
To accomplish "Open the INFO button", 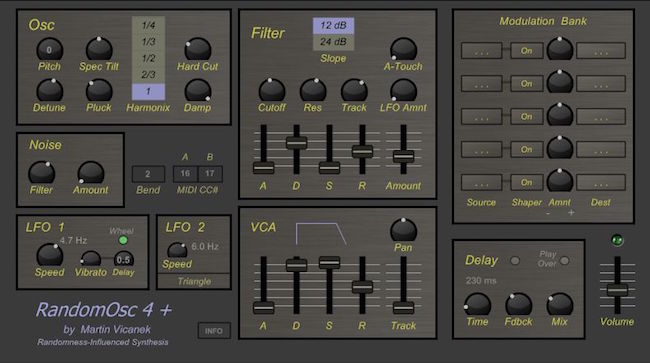I will [x=214, y=331].
